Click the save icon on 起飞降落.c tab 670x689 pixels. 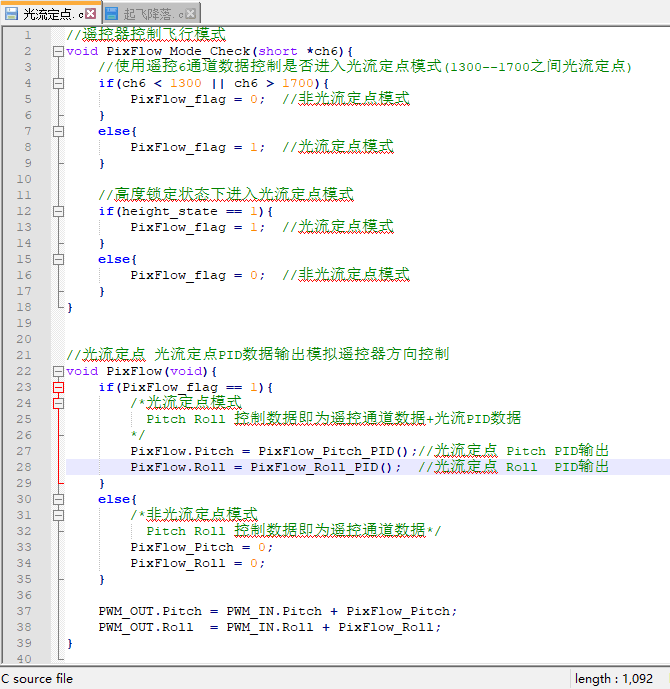pos(112,14)
